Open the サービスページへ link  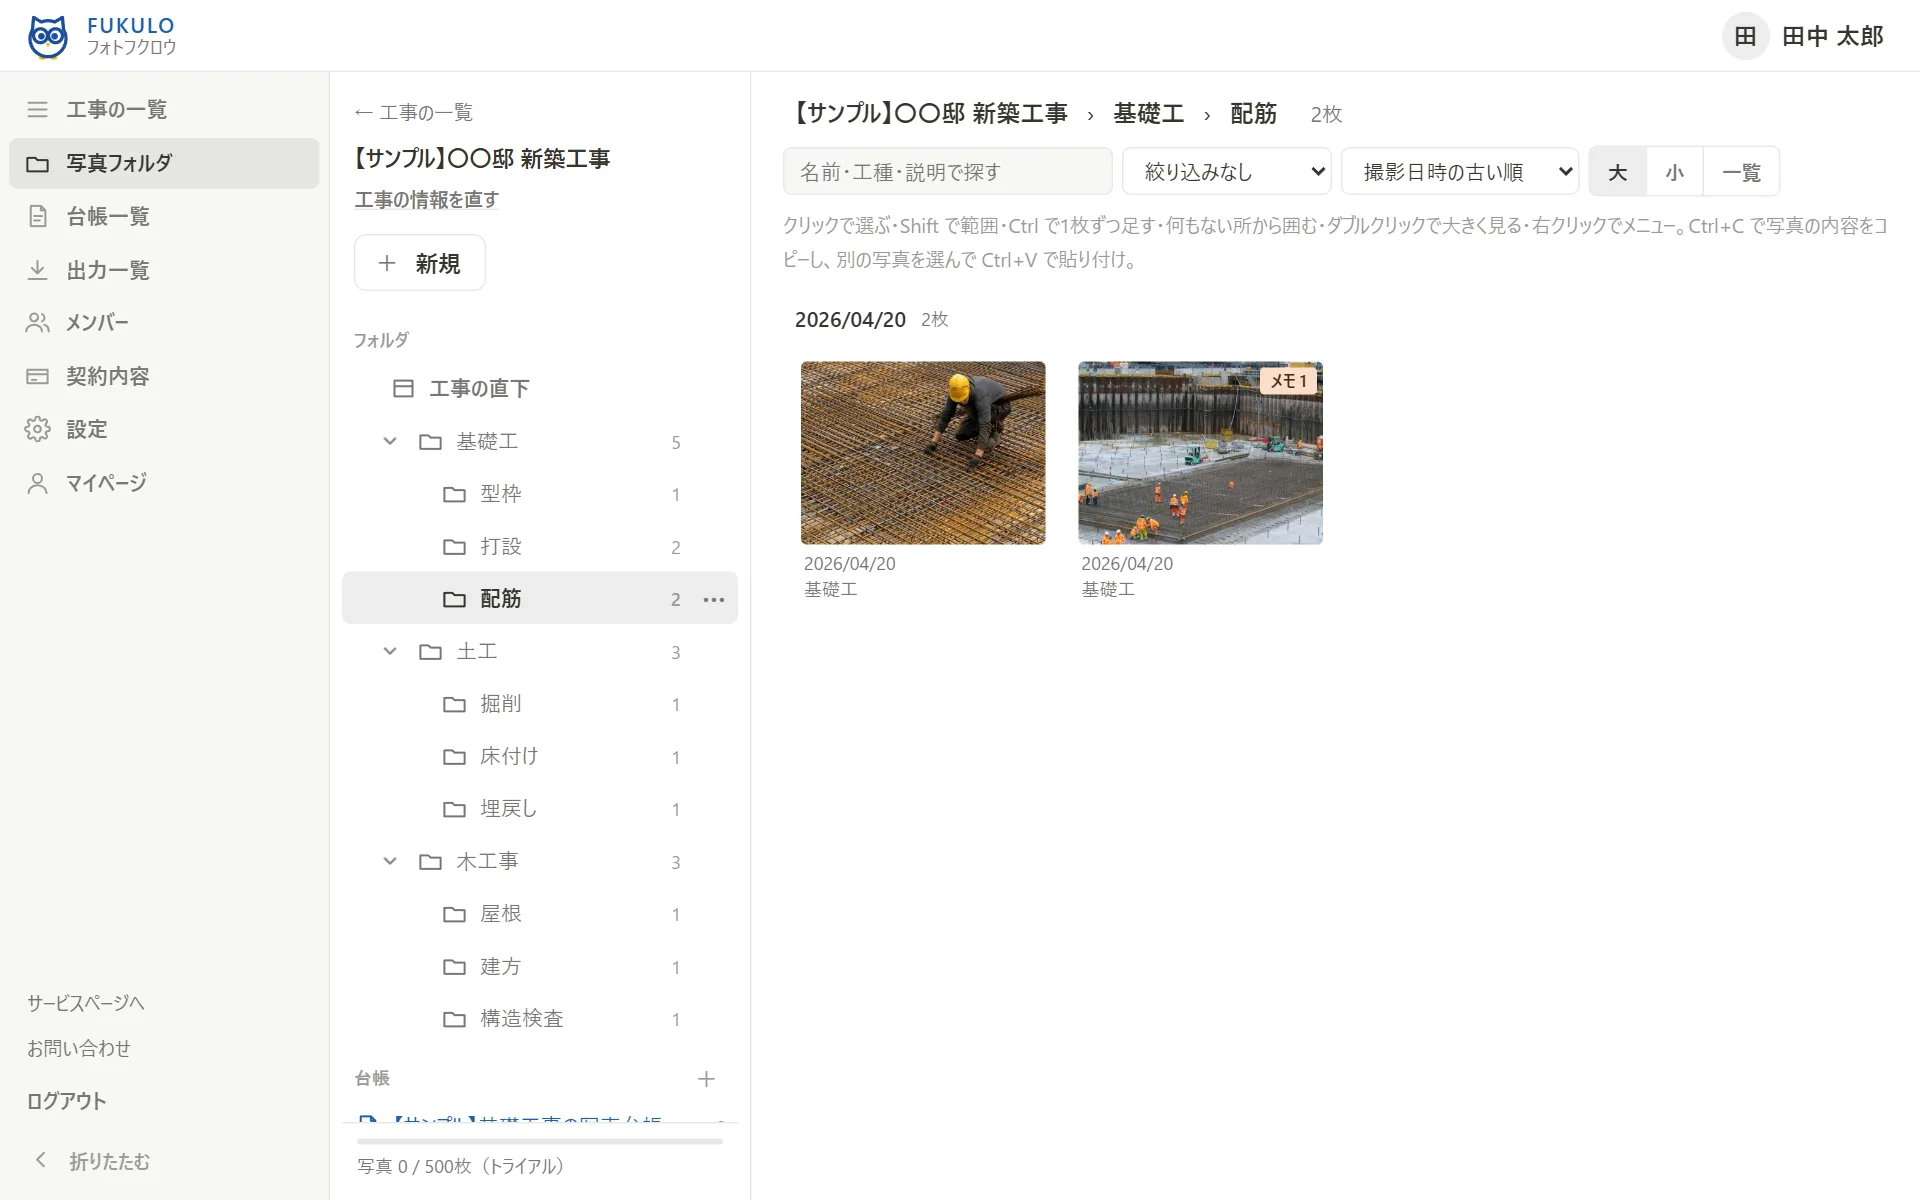click(x=85, y=1003)
